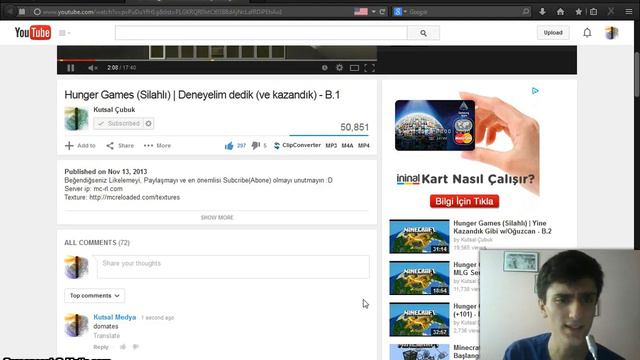
Task: Enter fullscreen mode
Action: 369,68
